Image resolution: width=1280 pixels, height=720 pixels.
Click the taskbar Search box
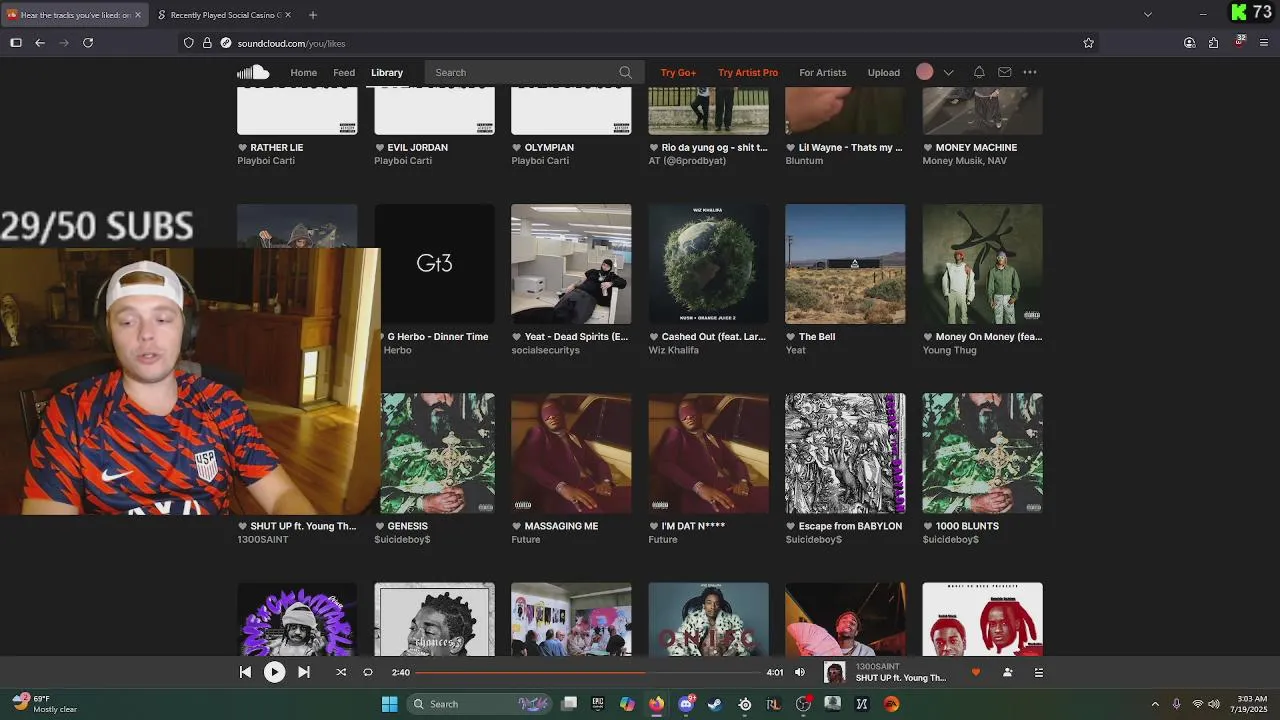(x=480, y=704)
